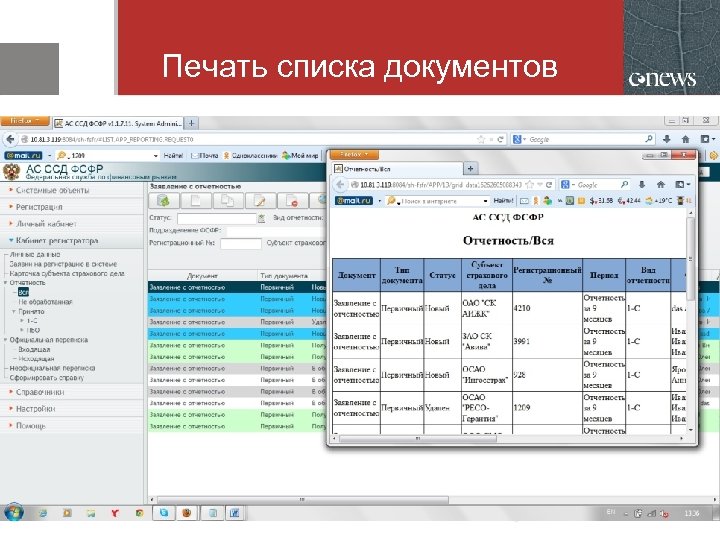Screen dimensions: 720x540
Task: Click the weather +19°C icon in popup toolbar
Action: point(658,201)
